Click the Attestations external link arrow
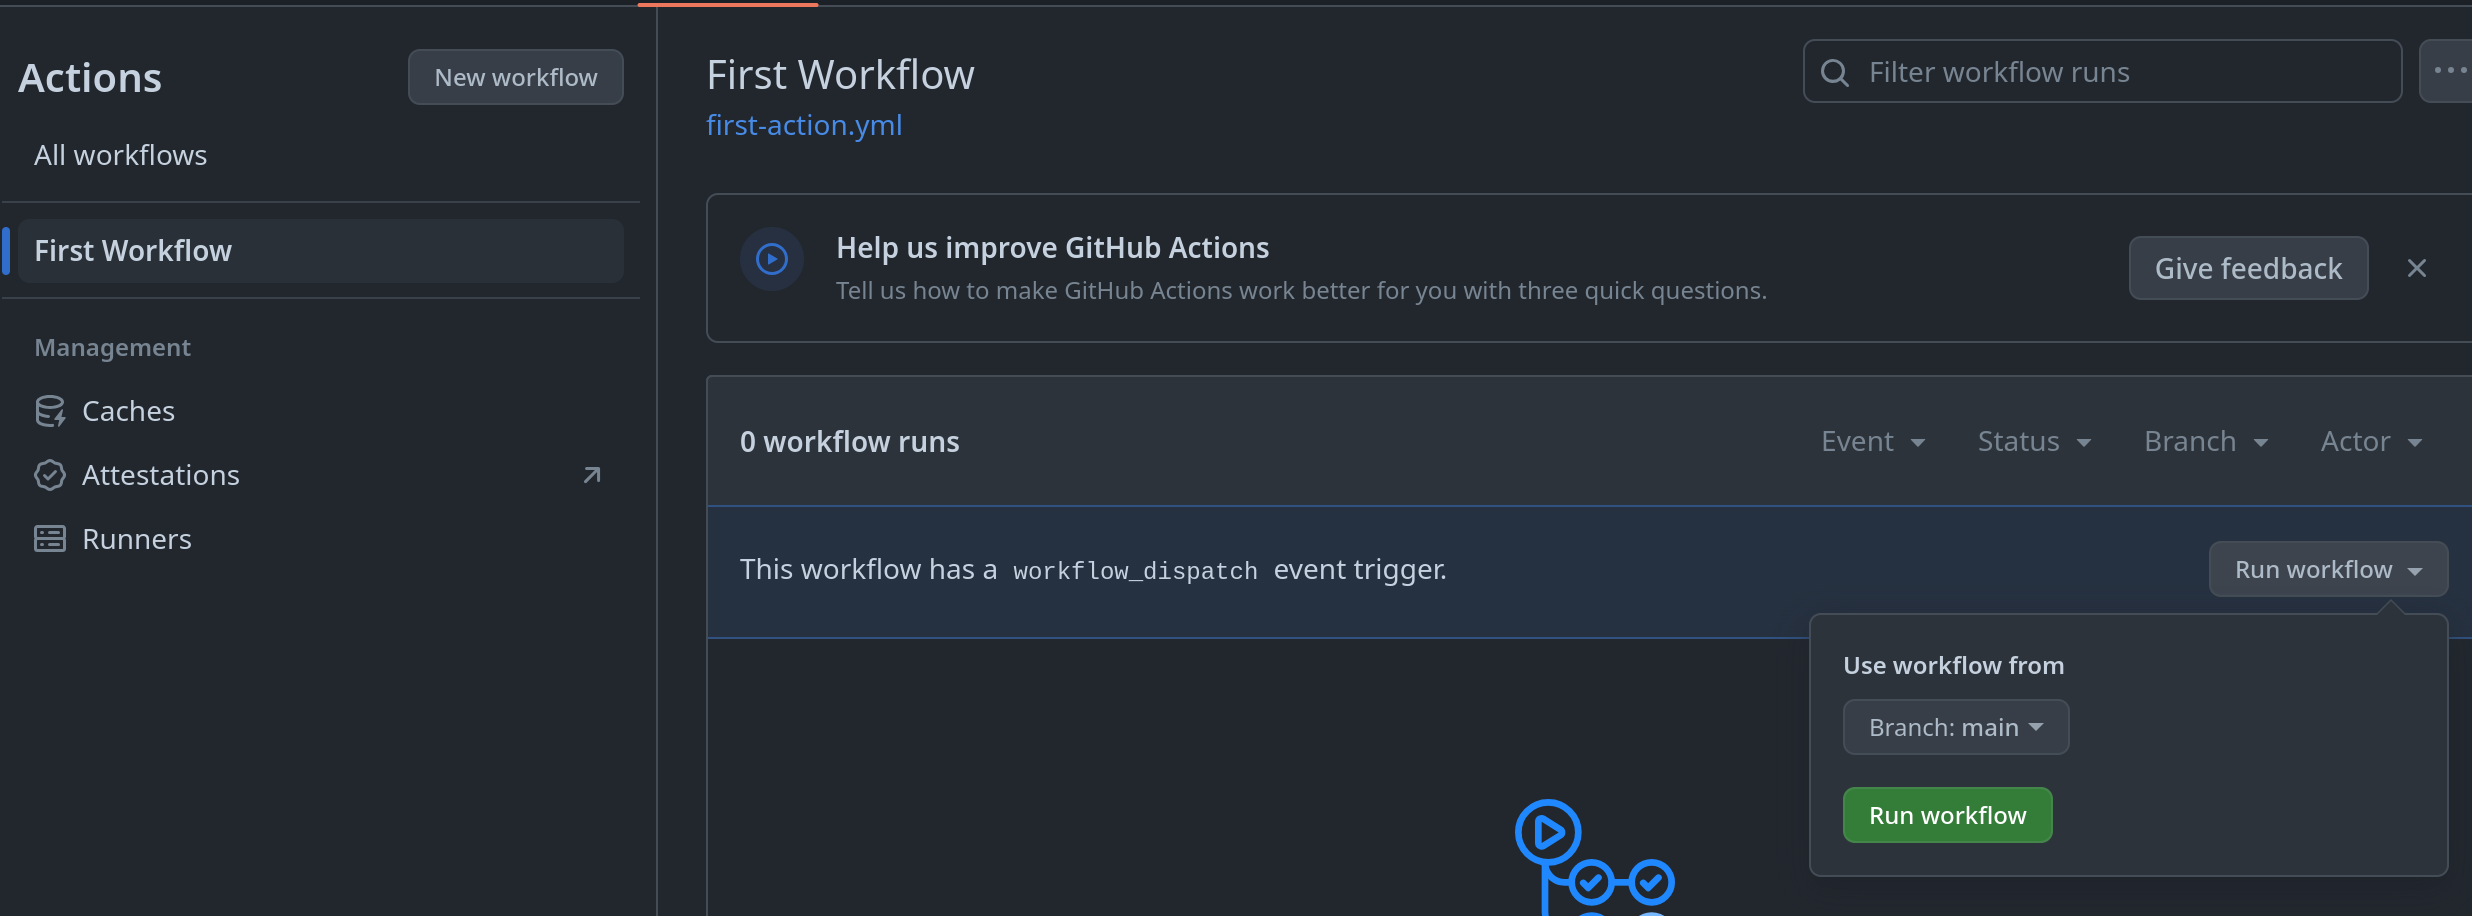This screenshot has height=916, width=2472. (x=592, y=475)
